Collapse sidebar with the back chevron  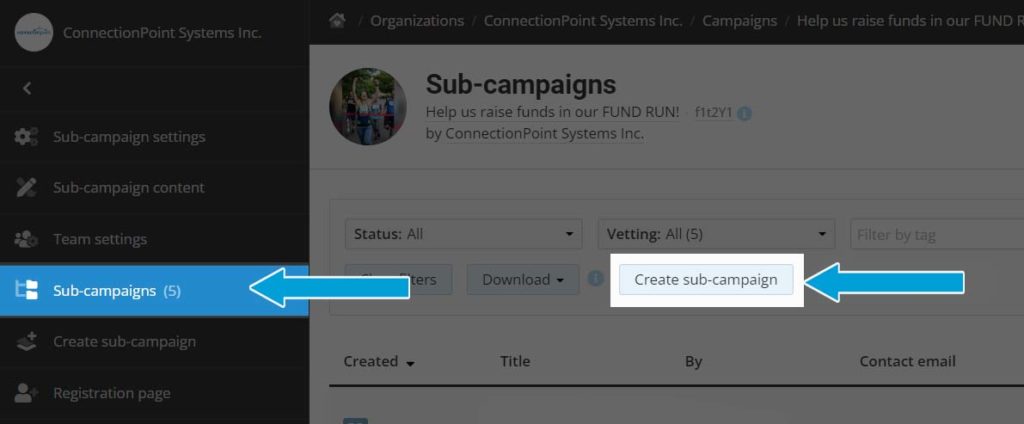pos(27,88)
